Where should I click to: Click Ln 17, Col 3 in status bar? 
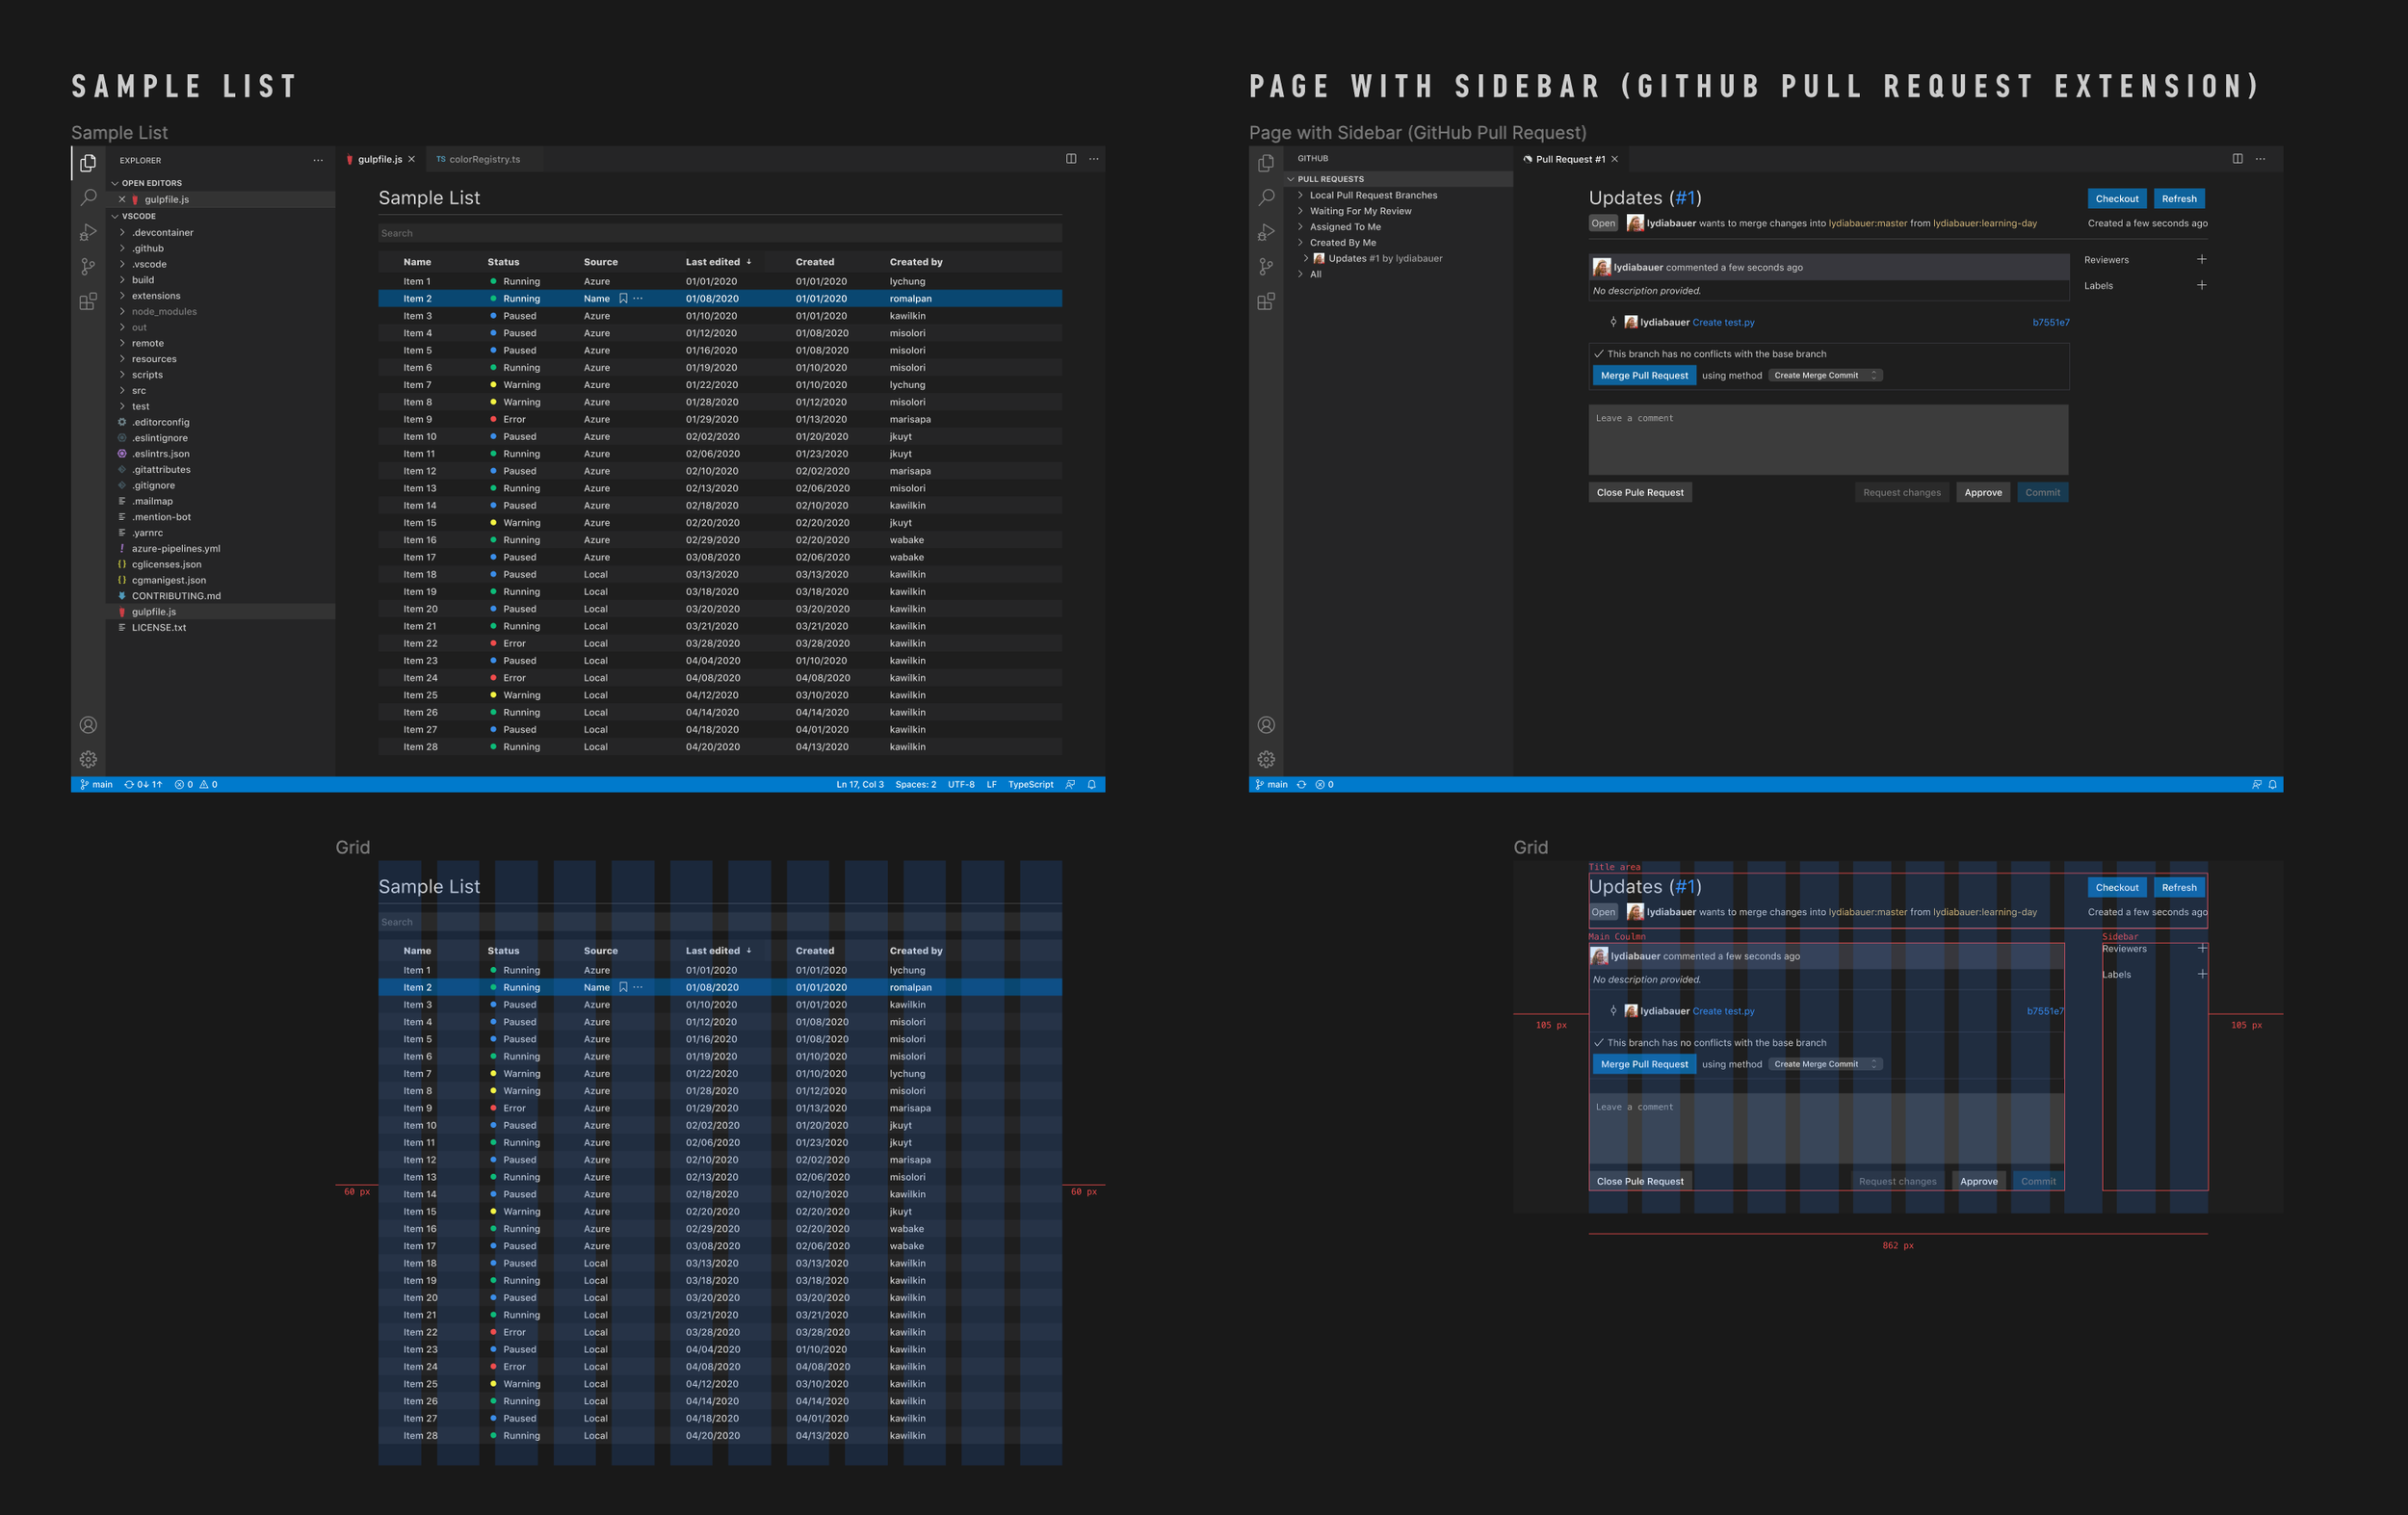tap(860, 785)
